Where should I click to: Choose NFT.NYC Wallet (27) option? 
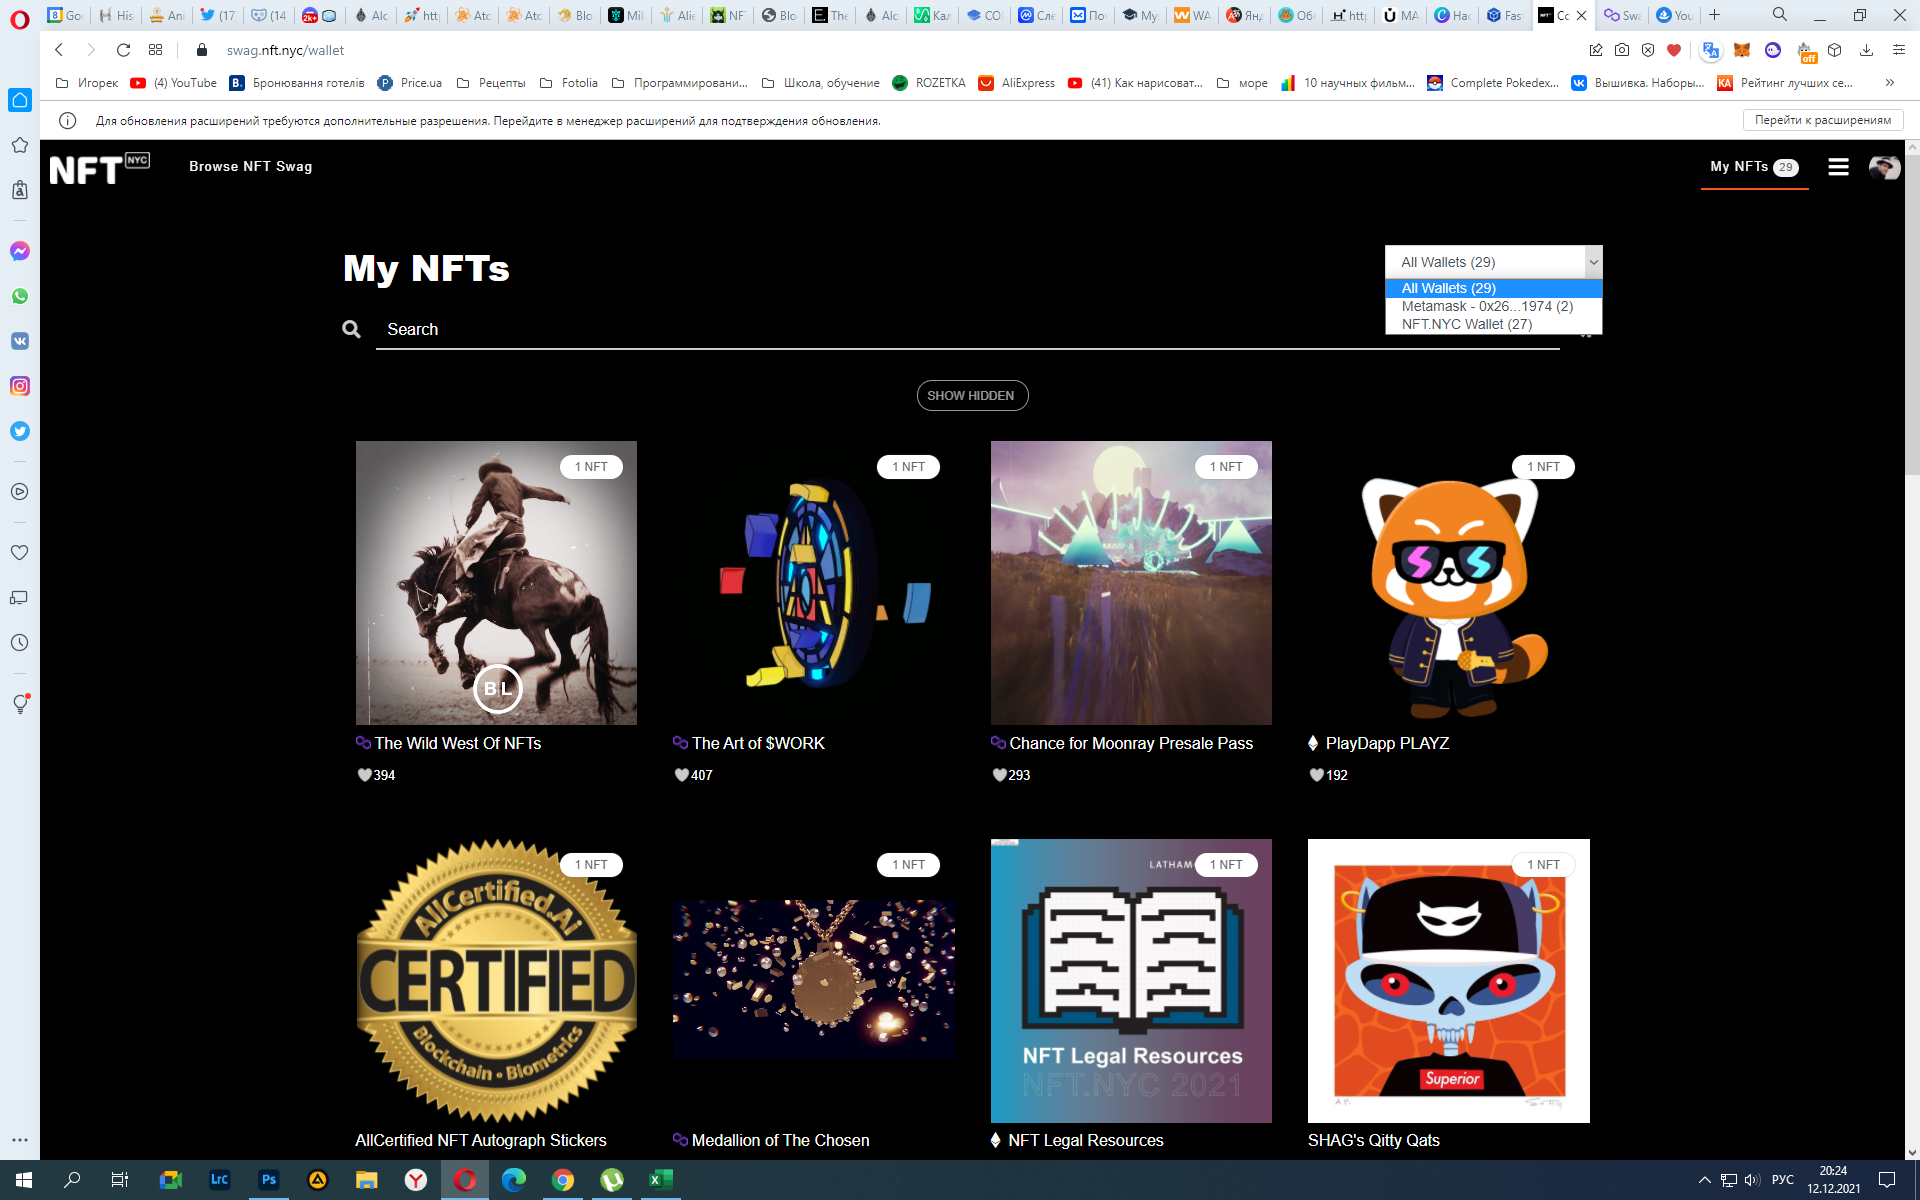tap(1493, 324)
